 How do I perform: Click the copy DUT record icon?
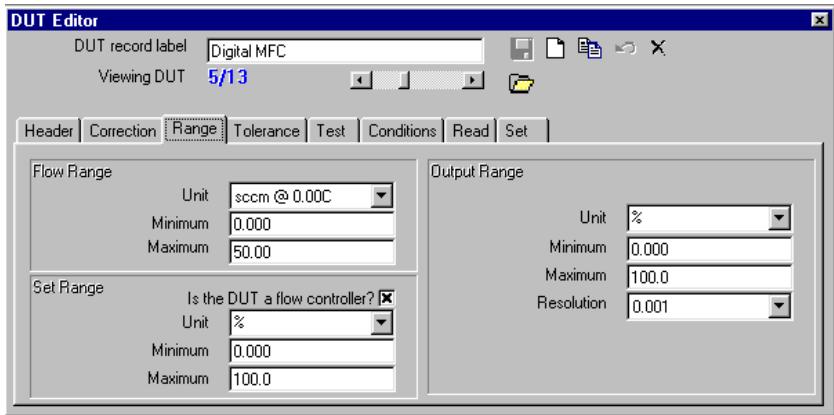(590, 48)
